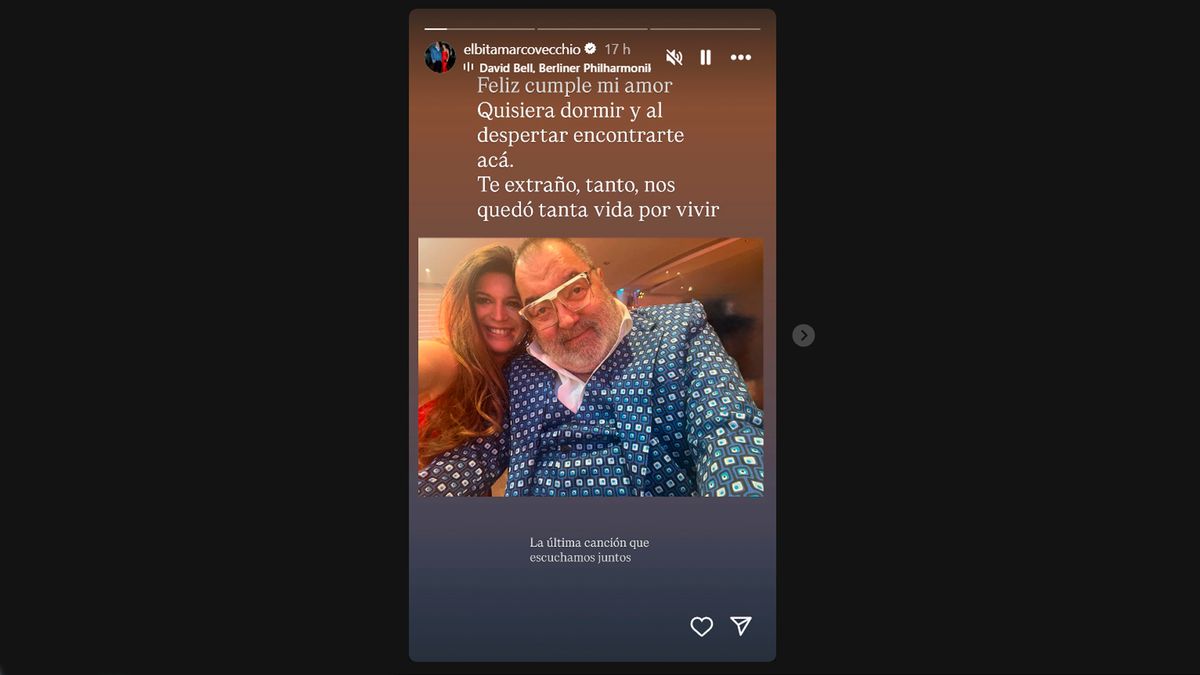
Task: Click the 17 h timestamp
Action: pyautogui.click(x=617, y=49)
